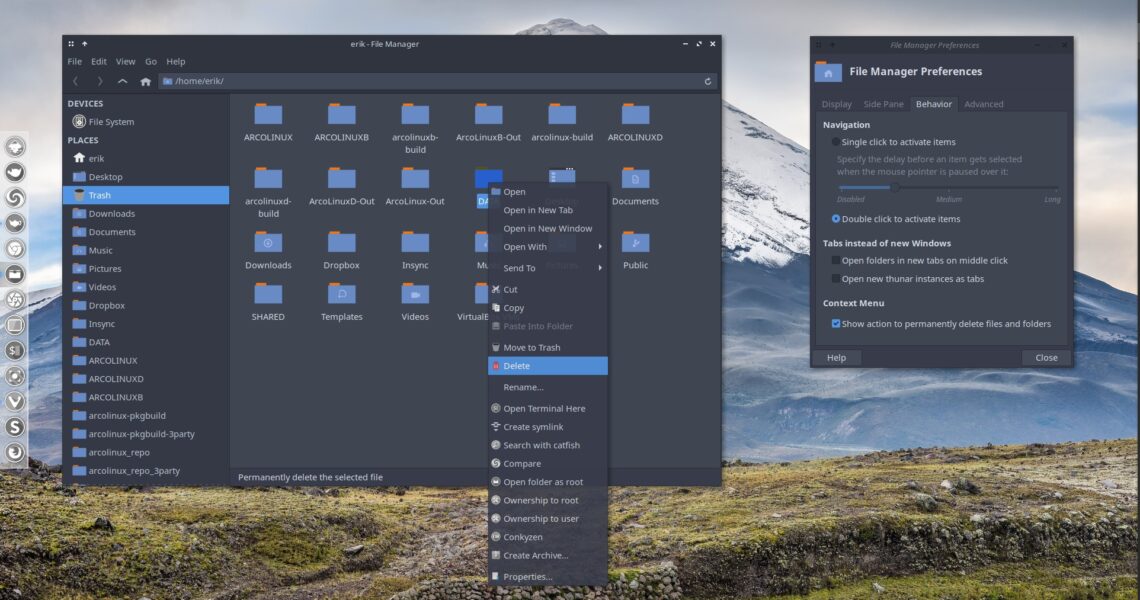
Task: Click the Help button in Preferences
Action: pyautogui.click(x=836, y=358)
